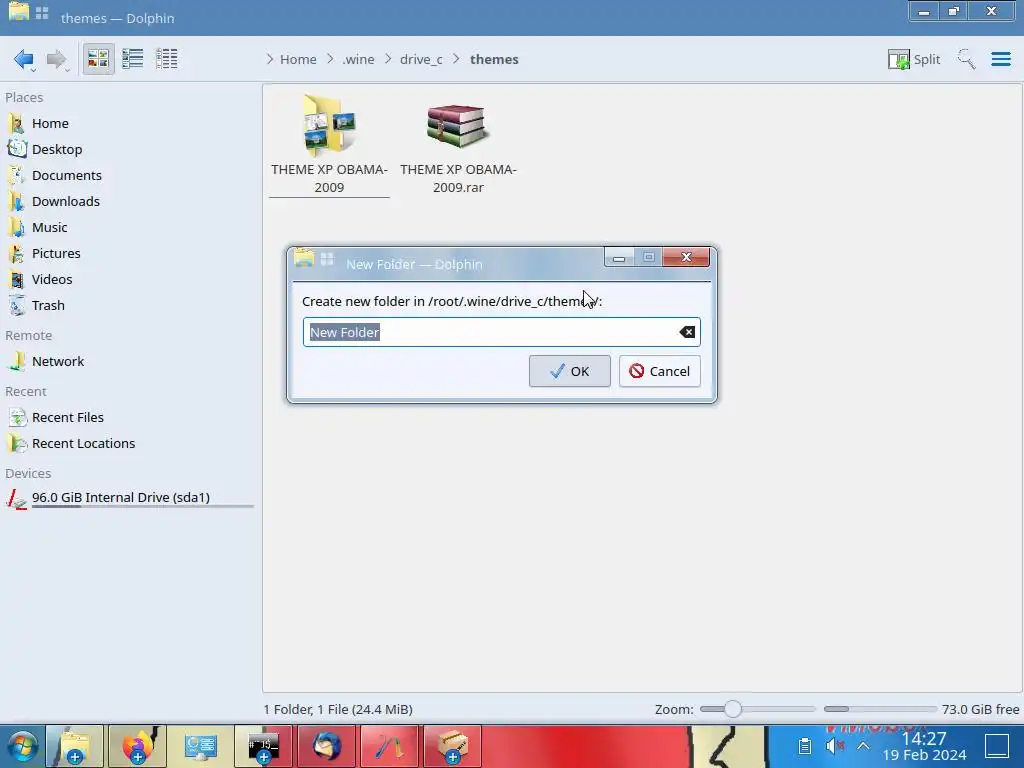The width and height of the screenshot is (1024, 768).
Task: Click the grey Forward arrow
Action: point(57,59)
